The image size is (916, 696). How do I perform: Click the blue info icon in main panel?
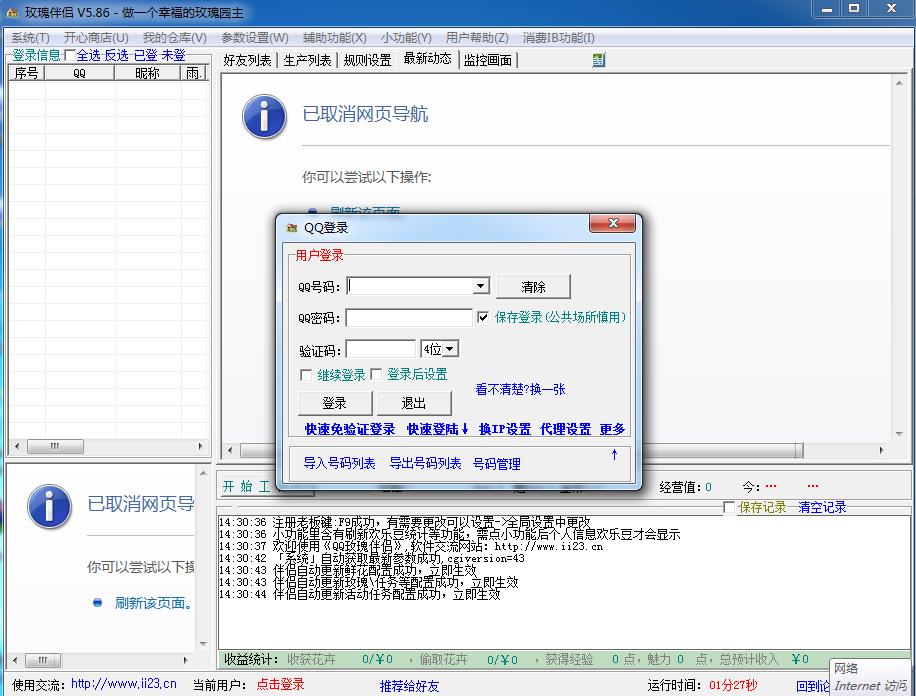[264, 116]
